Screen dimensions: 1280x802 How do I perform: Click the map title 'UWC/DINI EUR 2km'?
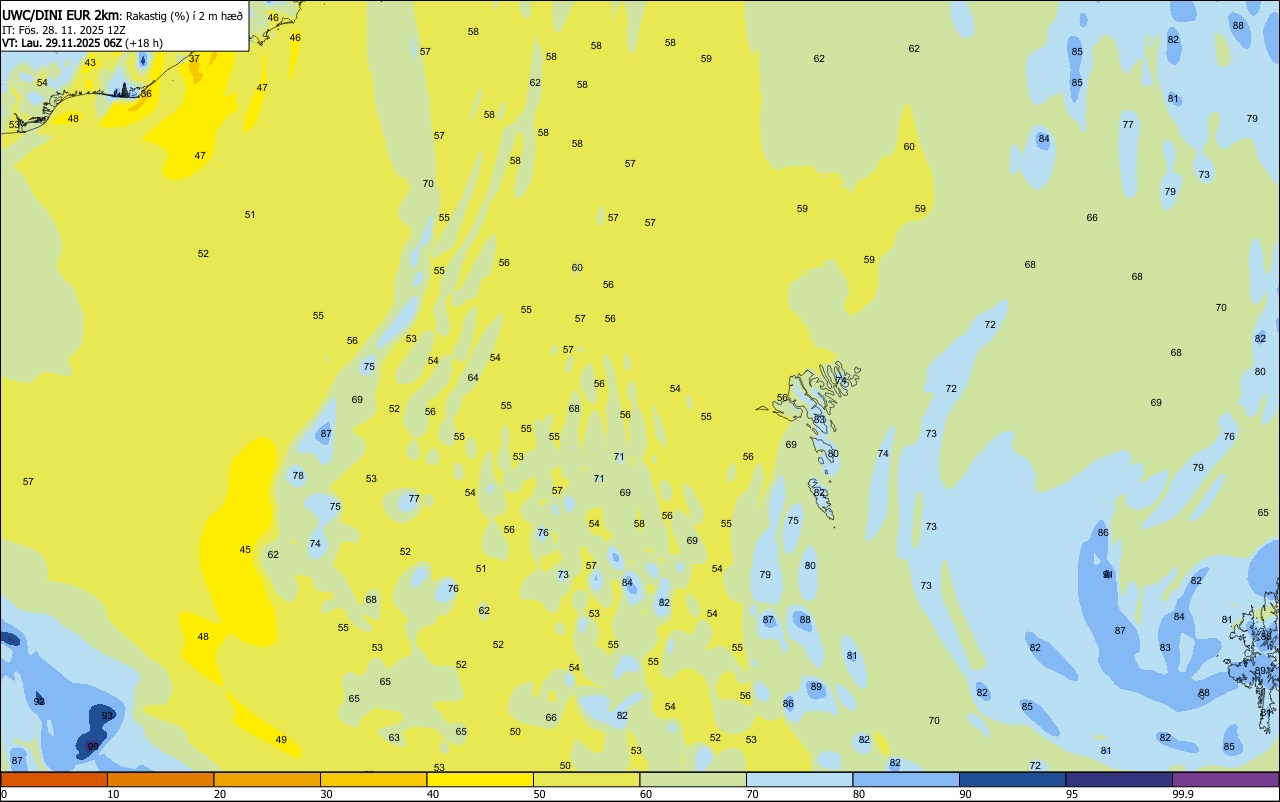point(60,15)
